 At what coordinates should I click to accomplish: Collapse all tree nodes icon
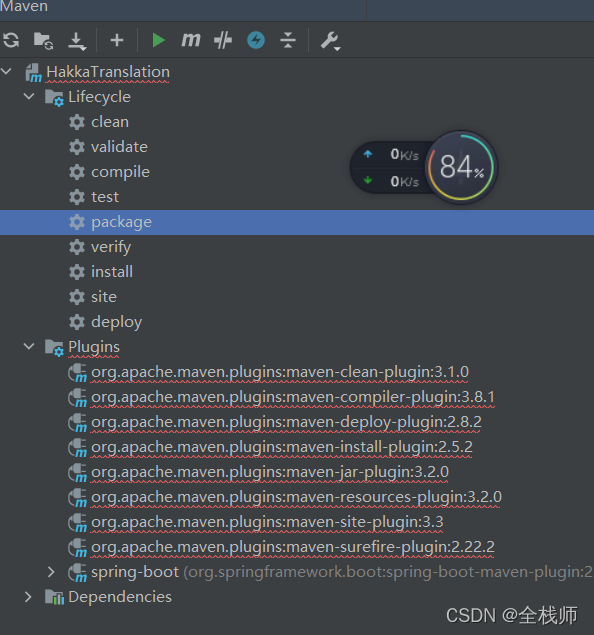pos(288,40)
